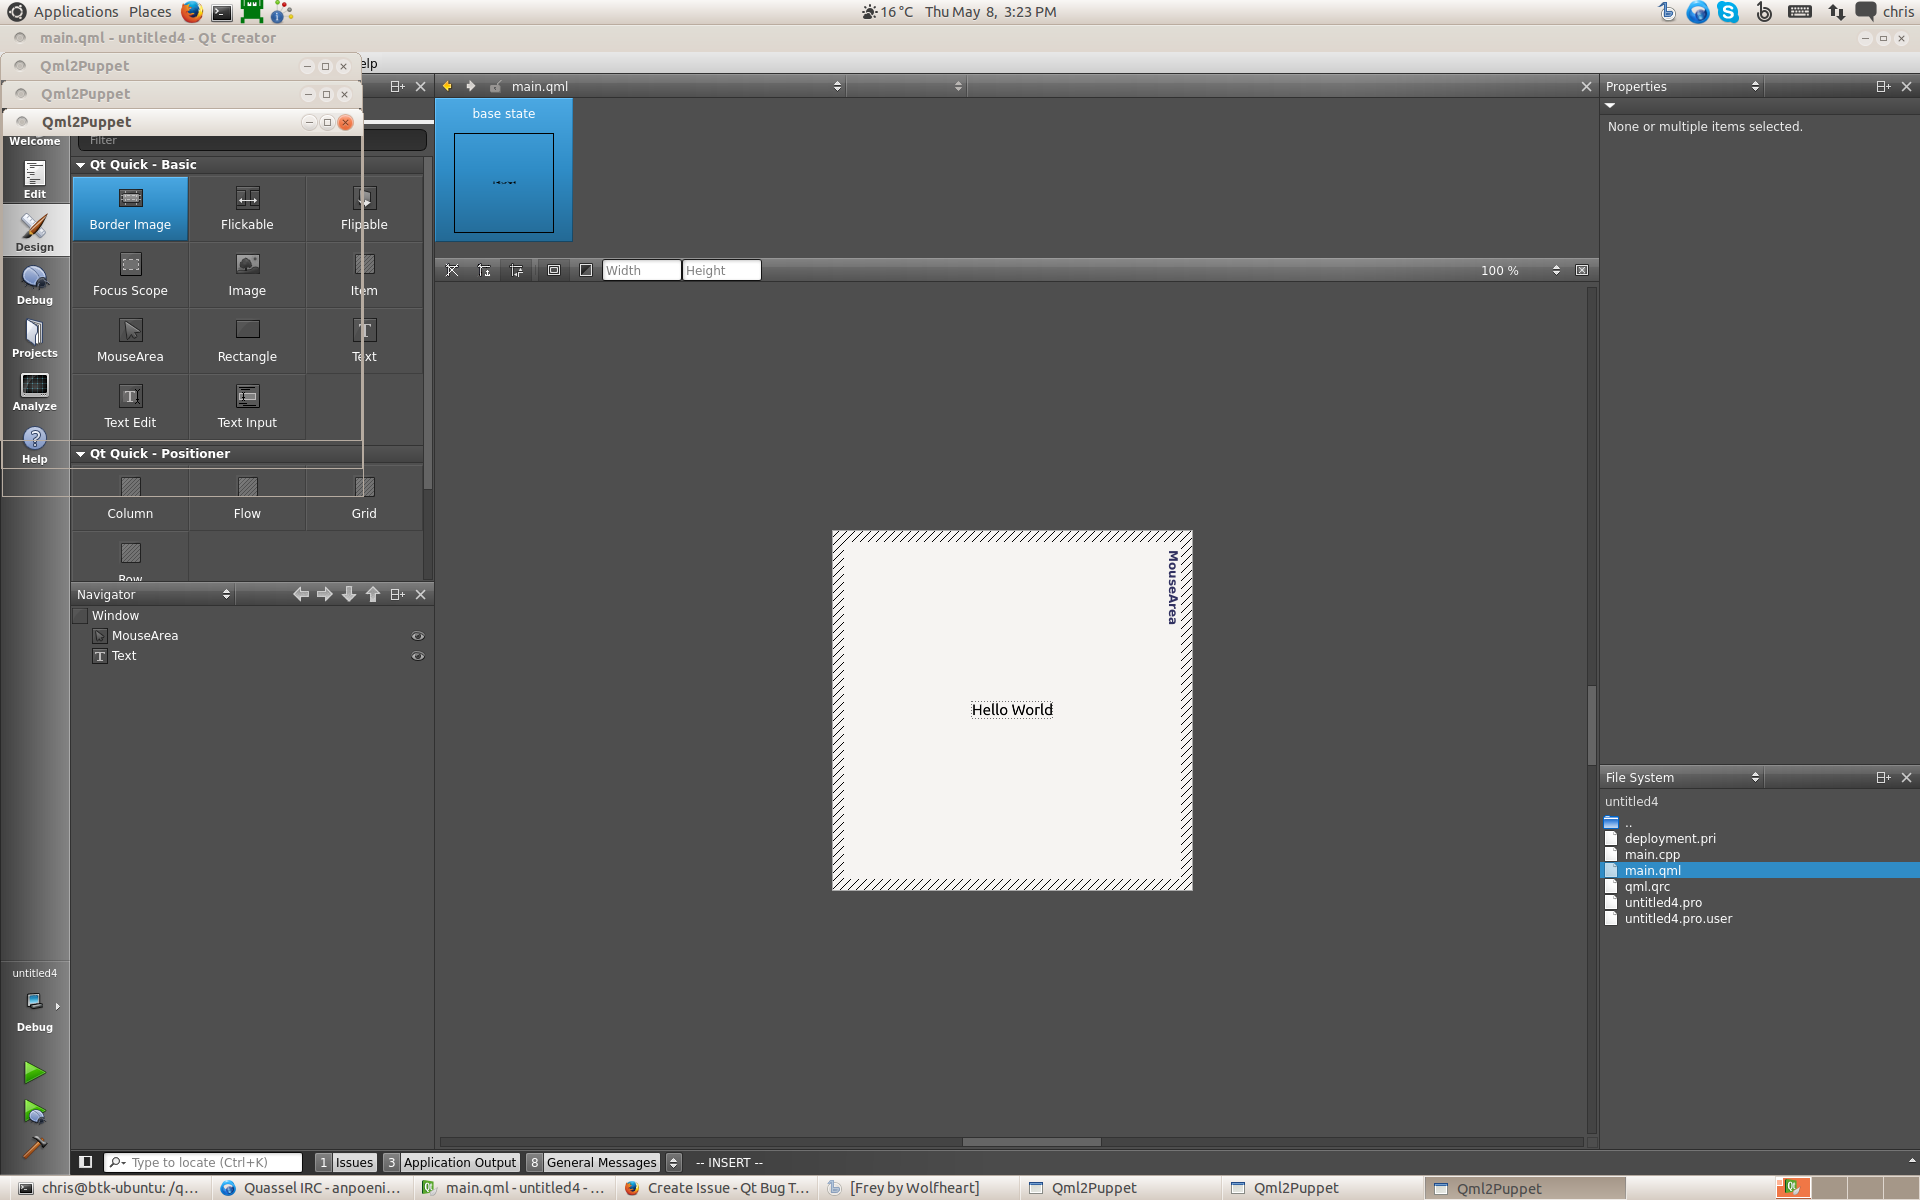The width and height of the screenshot is (1920, 1200).
Task: Collapse the Qt Quick - Basic section
Action: [x=81, y=165]
